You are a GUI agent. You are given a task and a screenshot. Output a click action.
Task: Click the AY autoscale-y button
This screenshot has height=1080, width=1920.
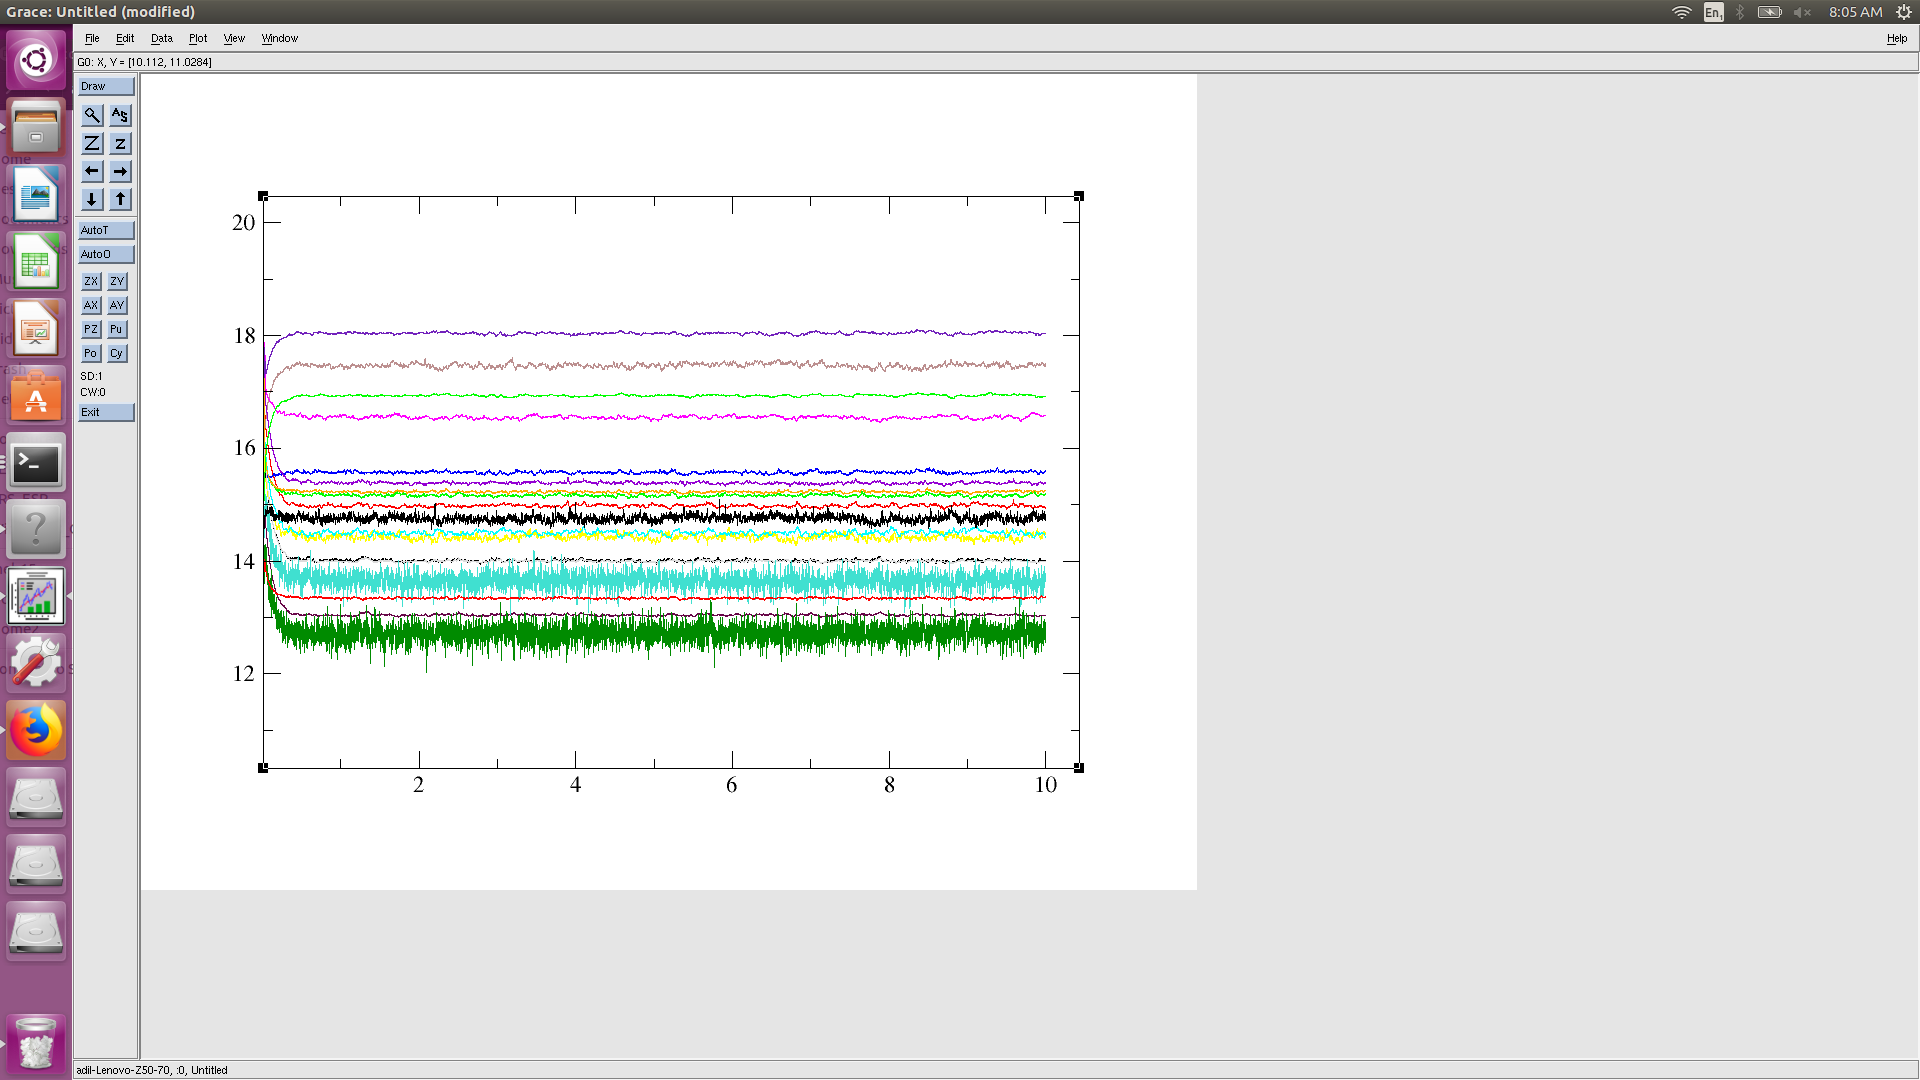coord(117,305)
